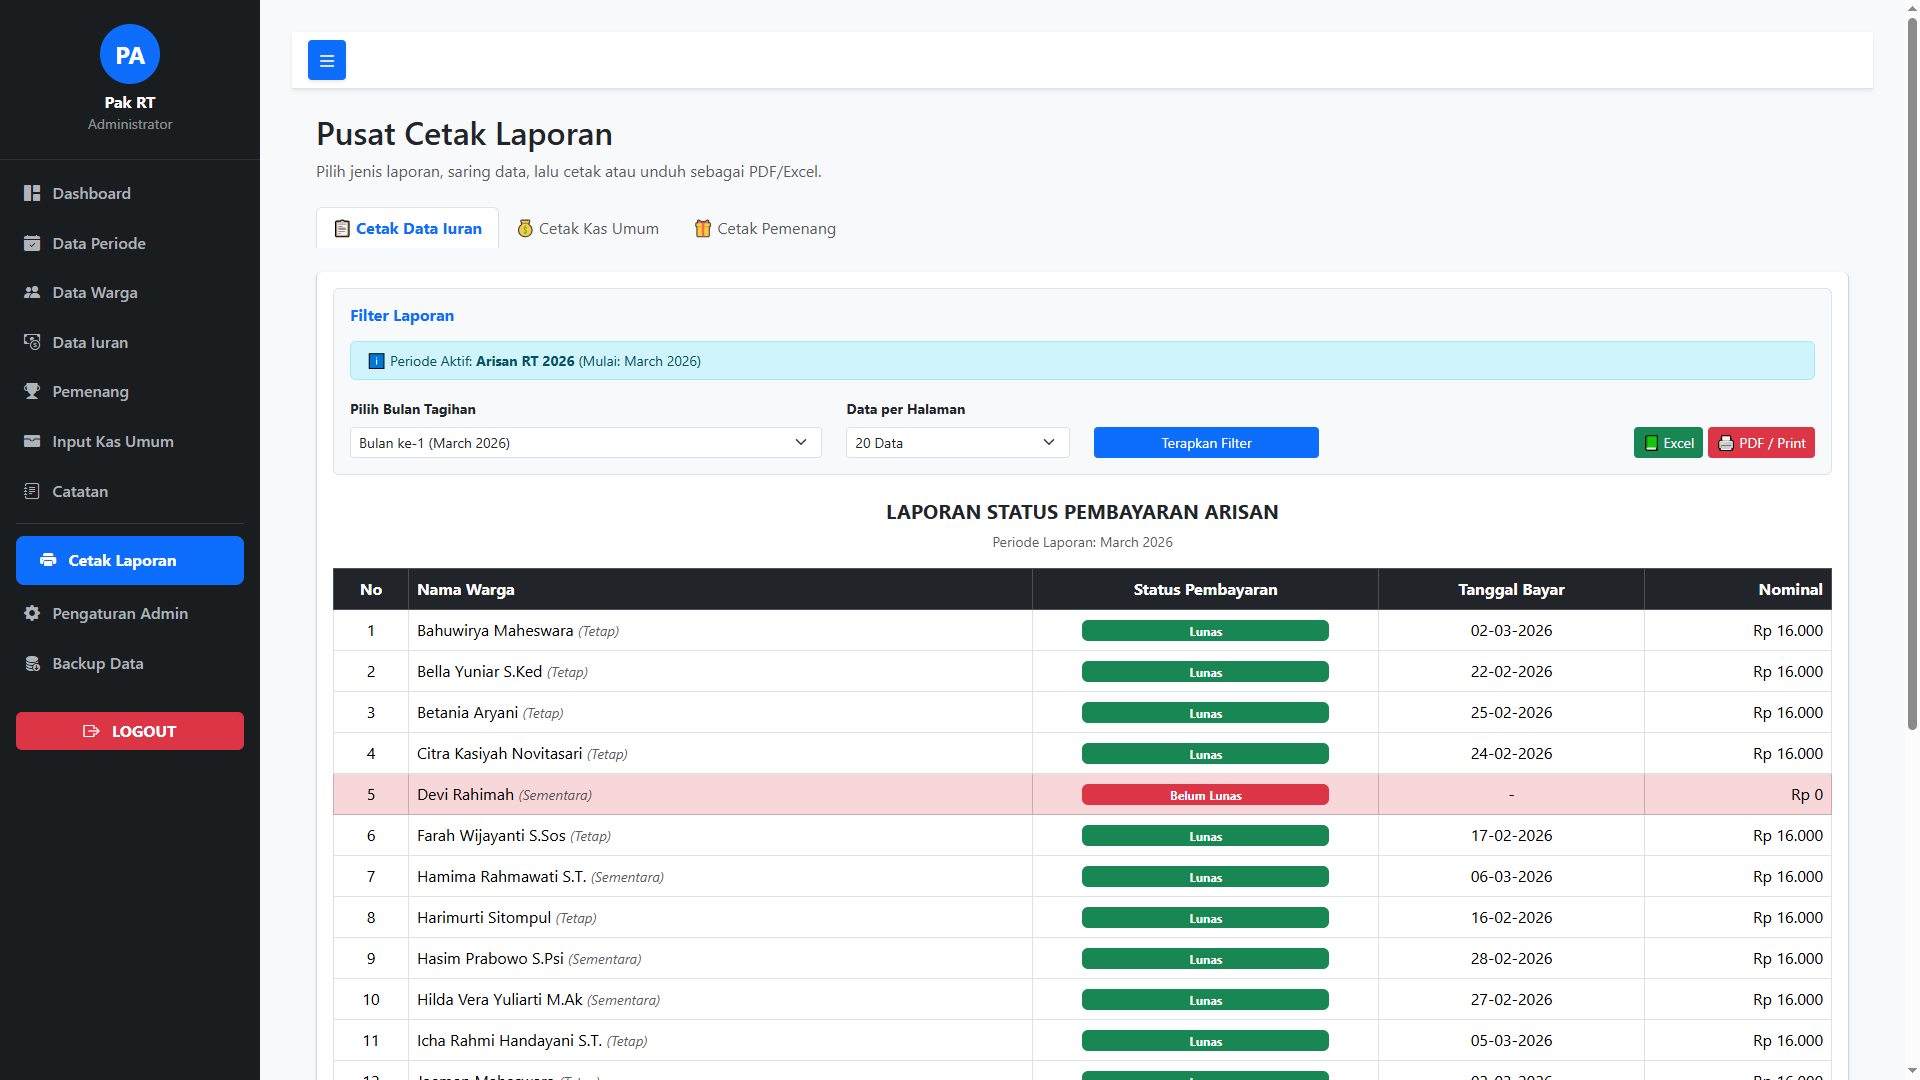
Task: Click the Terapkan Filter button
Action: pos(1206,443)
